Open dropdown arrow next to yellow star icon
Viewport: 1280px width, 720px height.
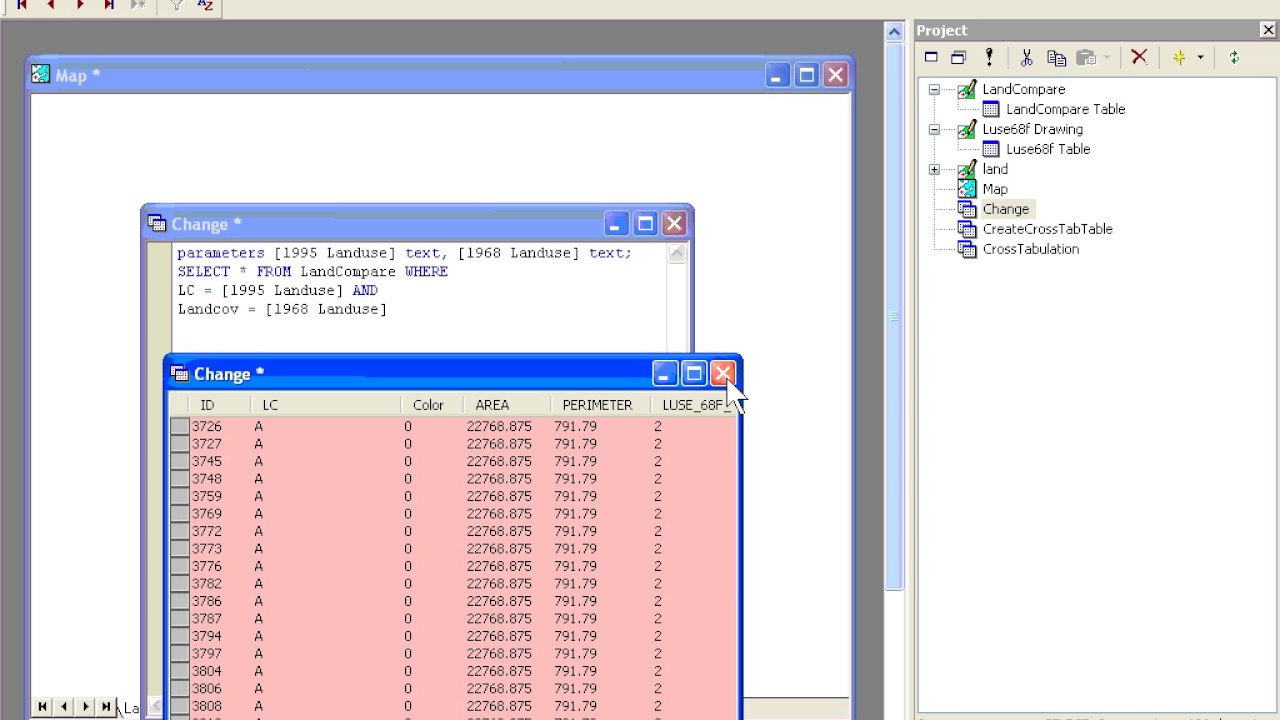(x=1200, y=58)
